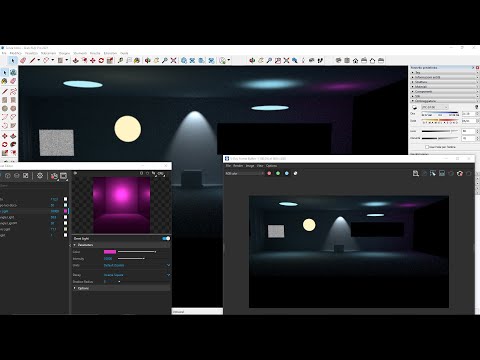The width and height of the screenshot is (480, 360).
Task: Open Image menu in Frame Buffer
Action: click(x=250, y=166)
